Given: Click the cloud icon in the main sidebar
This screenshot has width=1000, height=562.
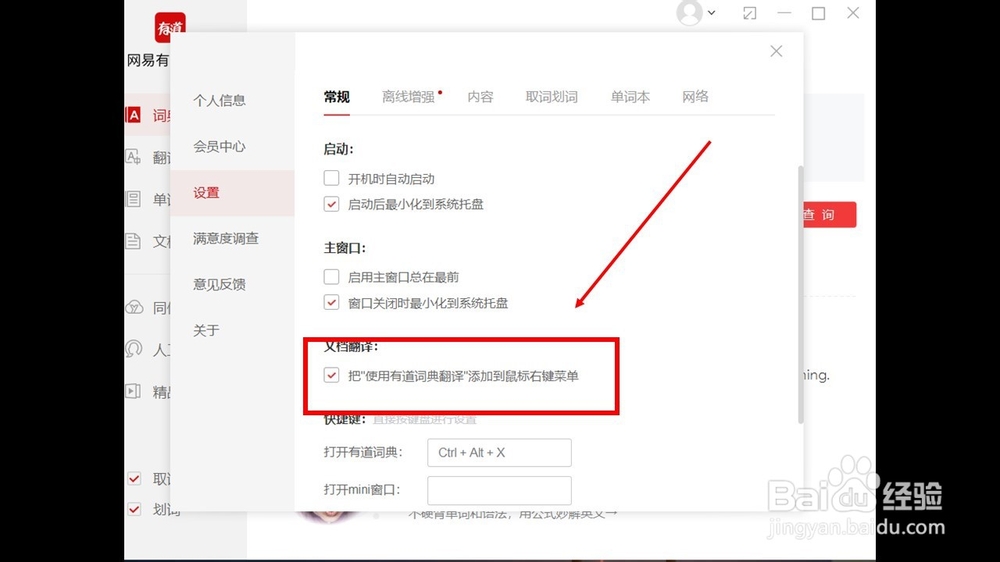Looking at the screenshot, I should tap(134, 307).
